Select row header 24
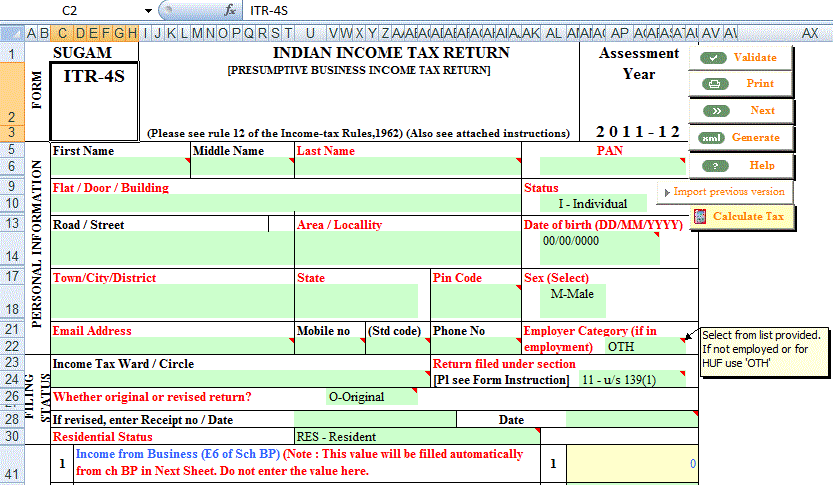The width and height of the screenshot is (833, 485). point(12,379)
